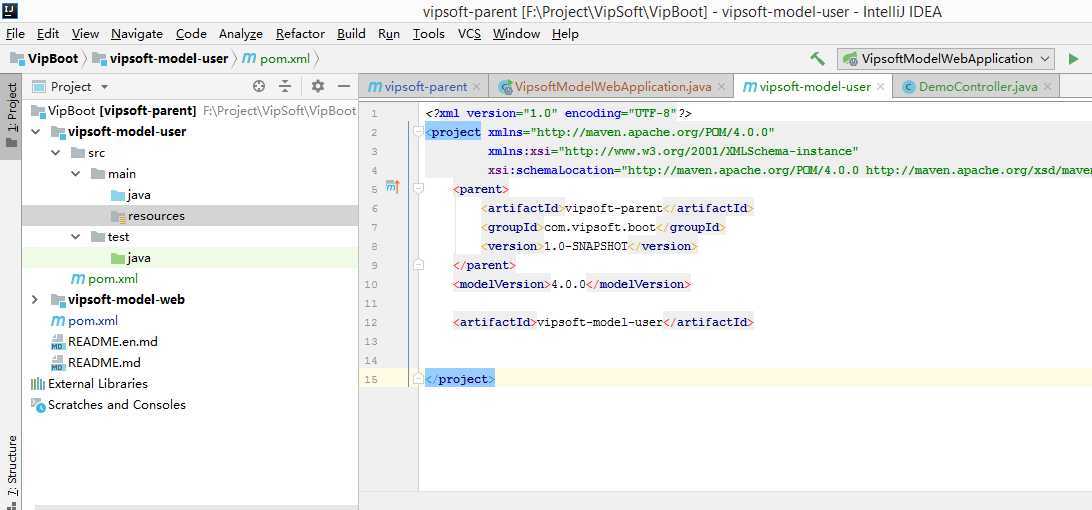Close the DemoController.java tab

tap(1047, 87)
